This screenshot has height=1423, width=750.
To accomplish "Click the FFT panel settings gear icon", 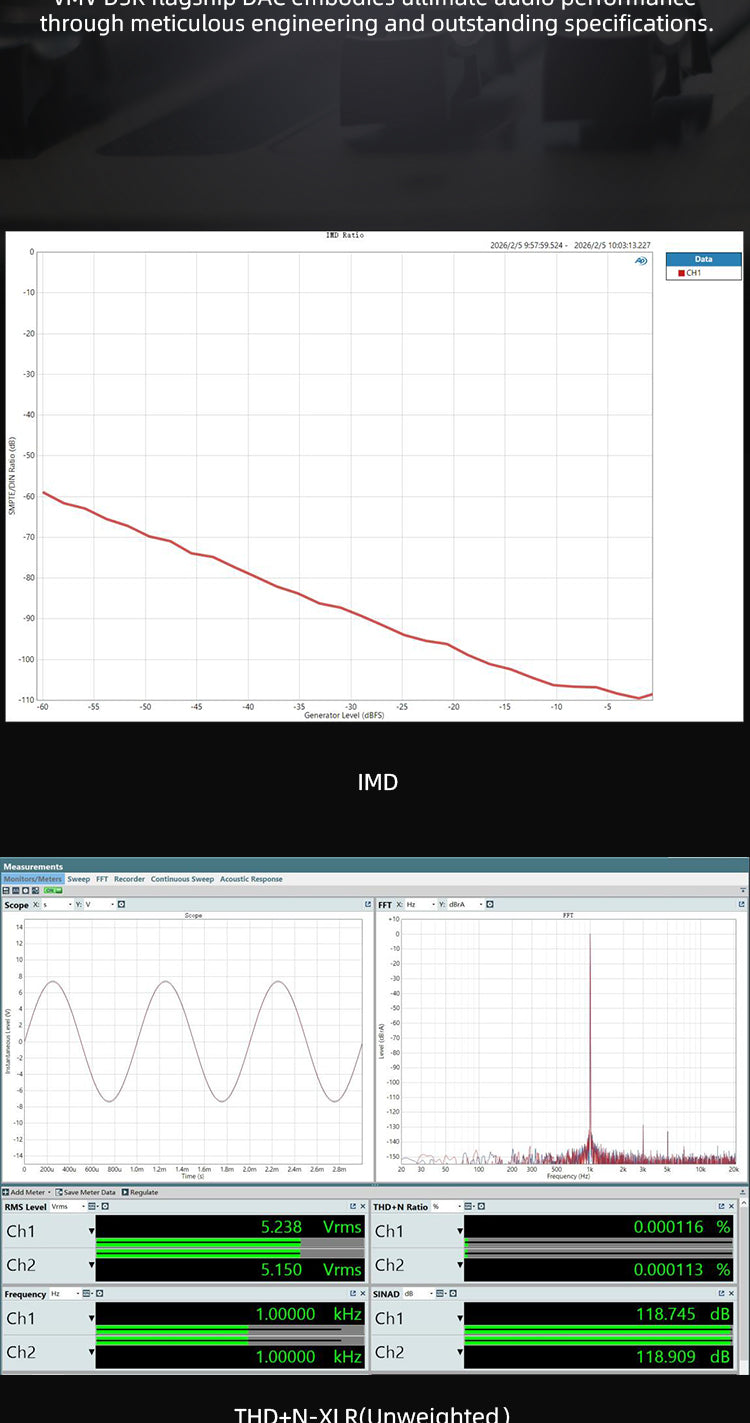I will click(487, 905).
